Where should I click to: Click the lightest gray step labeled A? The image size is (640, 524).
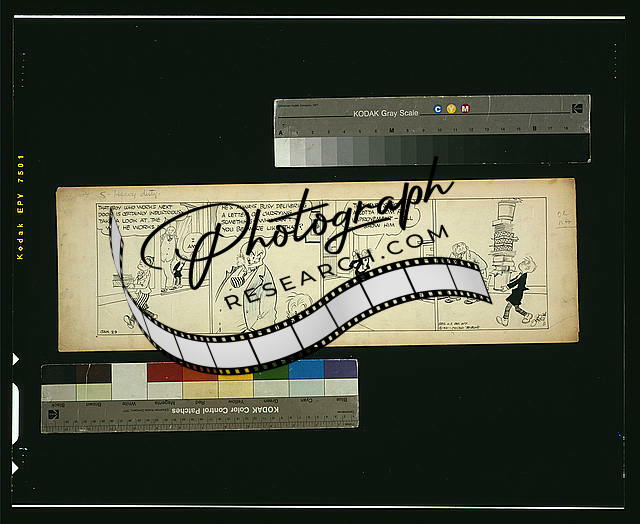[284, 150]
